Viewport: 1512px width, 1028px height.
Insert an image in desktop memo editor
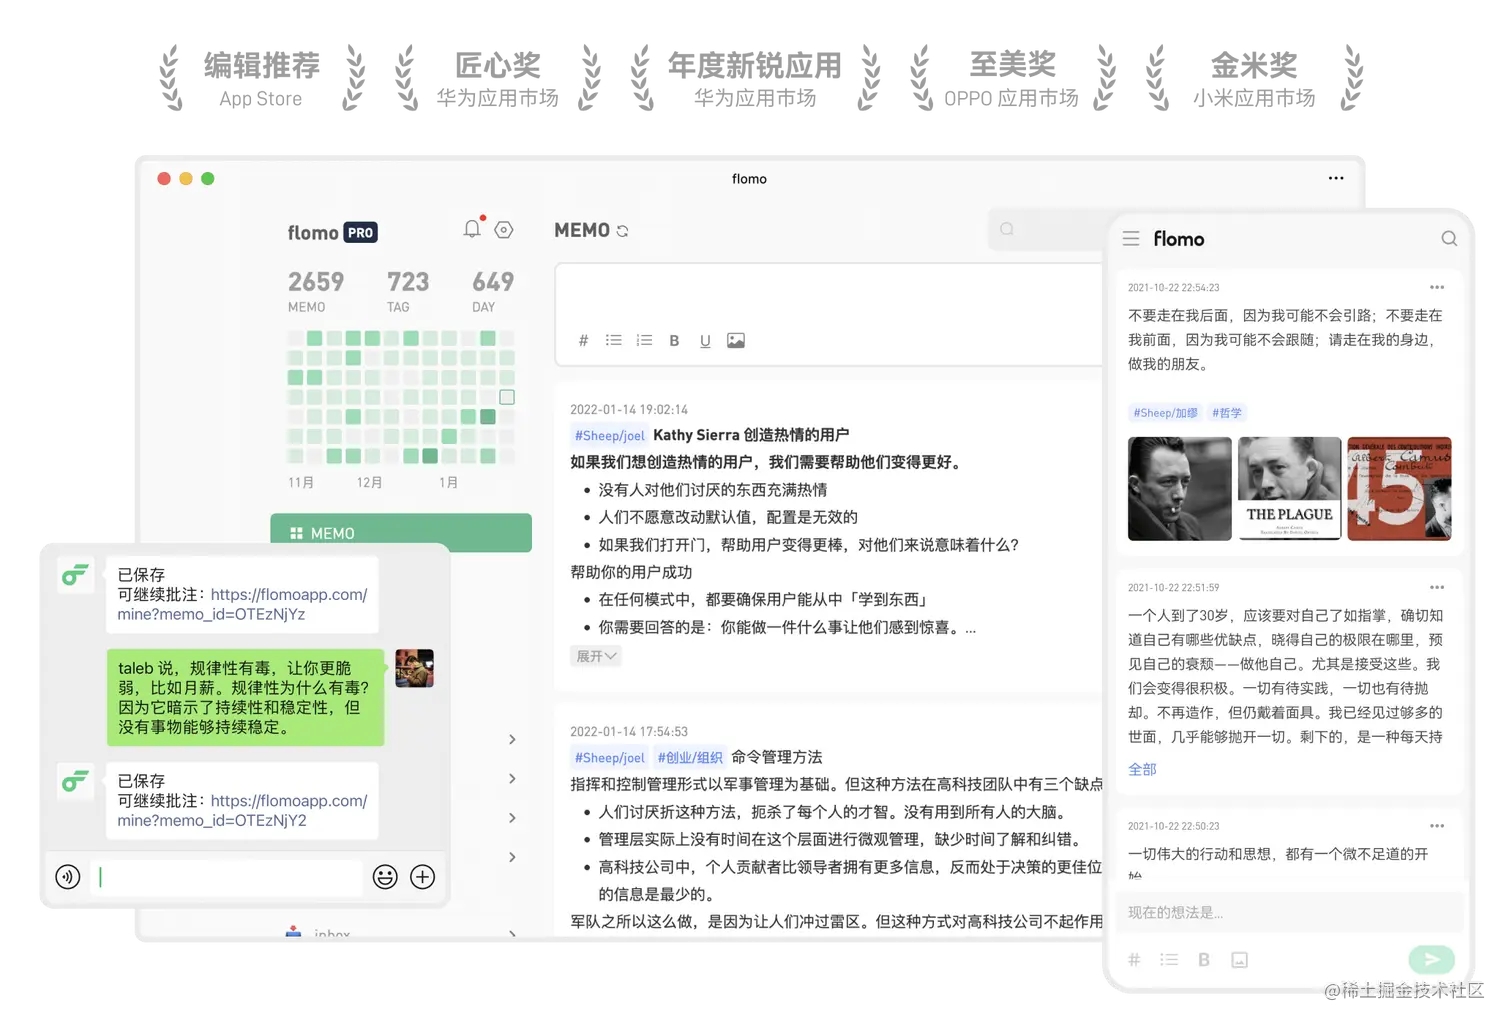click(x=736, y=341)
